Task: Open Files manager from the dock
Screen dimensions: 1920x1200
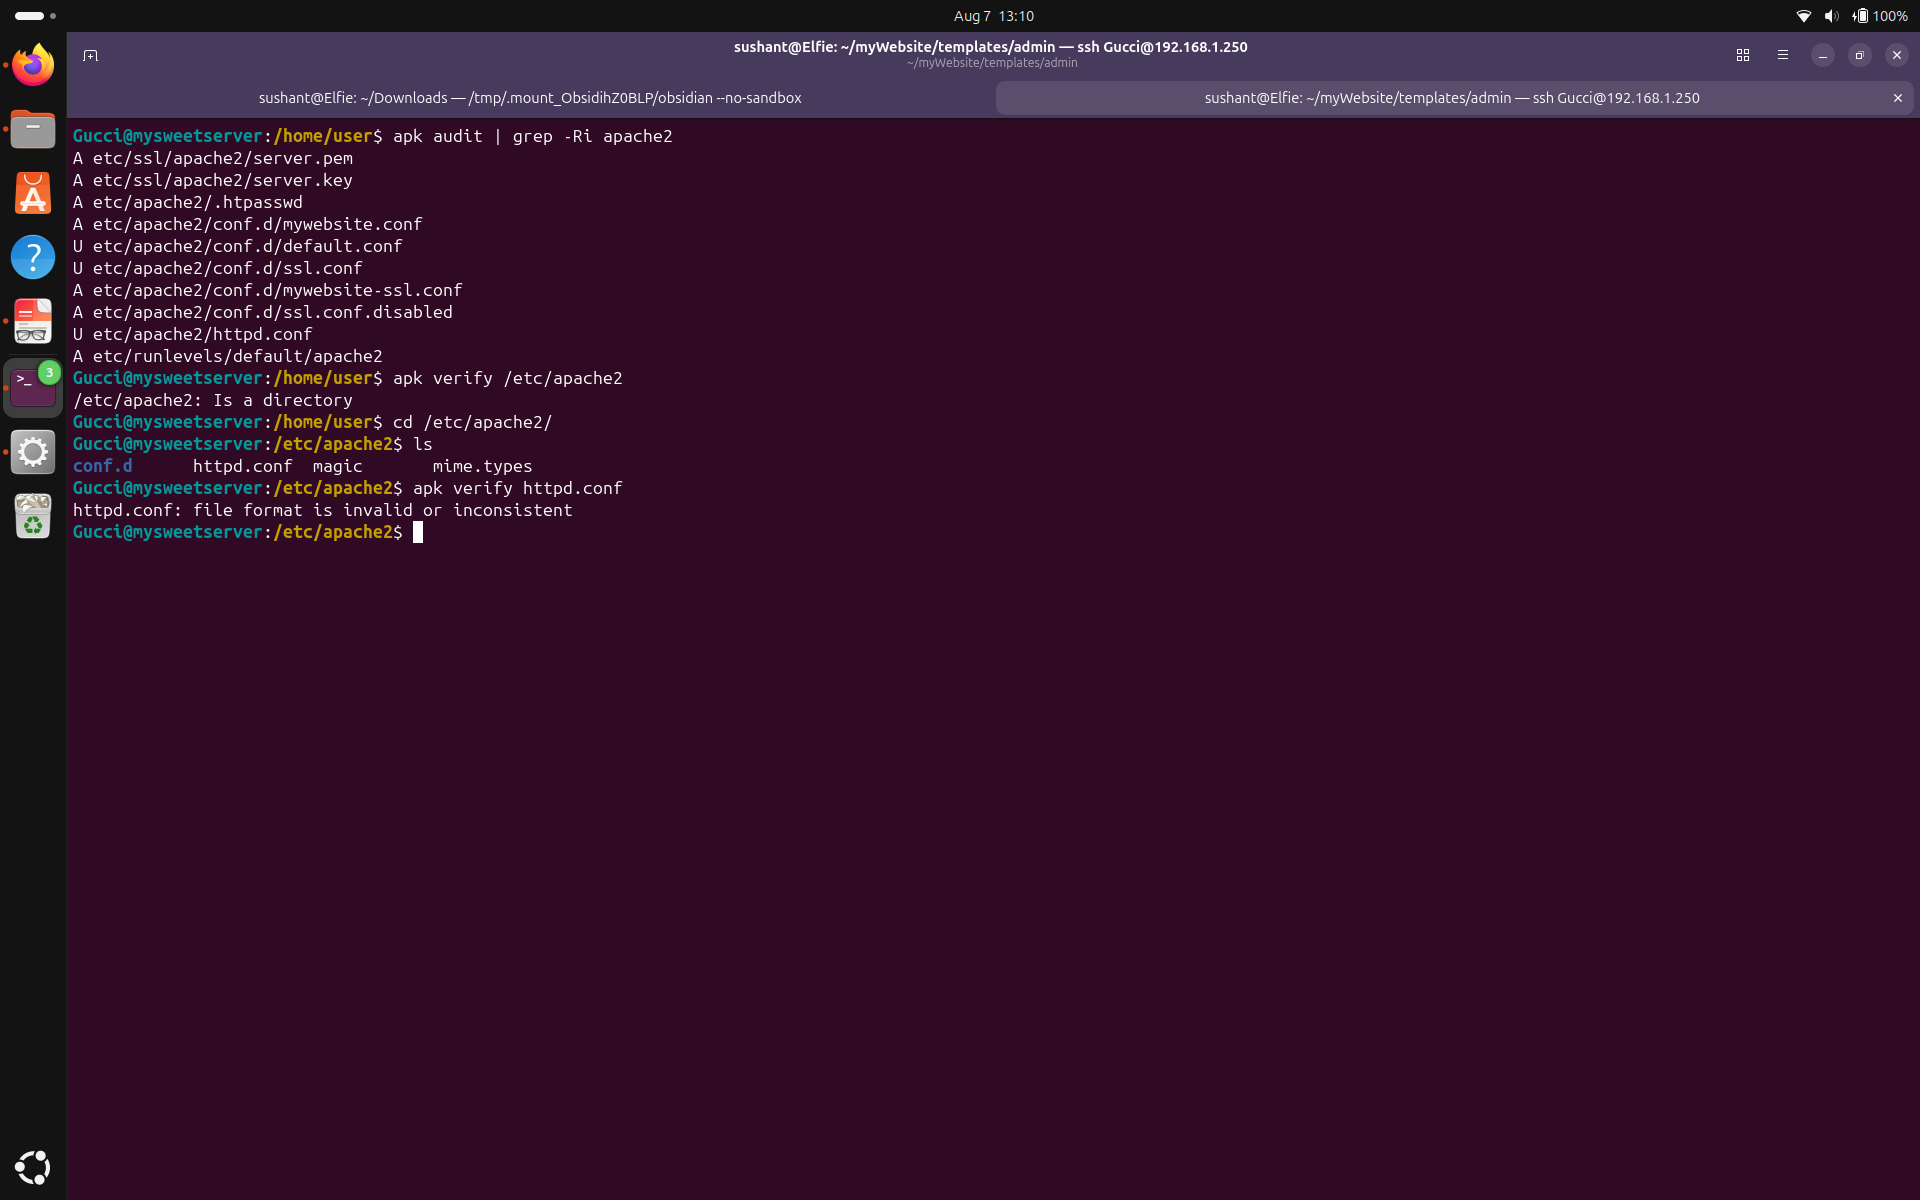Action: 33,129
